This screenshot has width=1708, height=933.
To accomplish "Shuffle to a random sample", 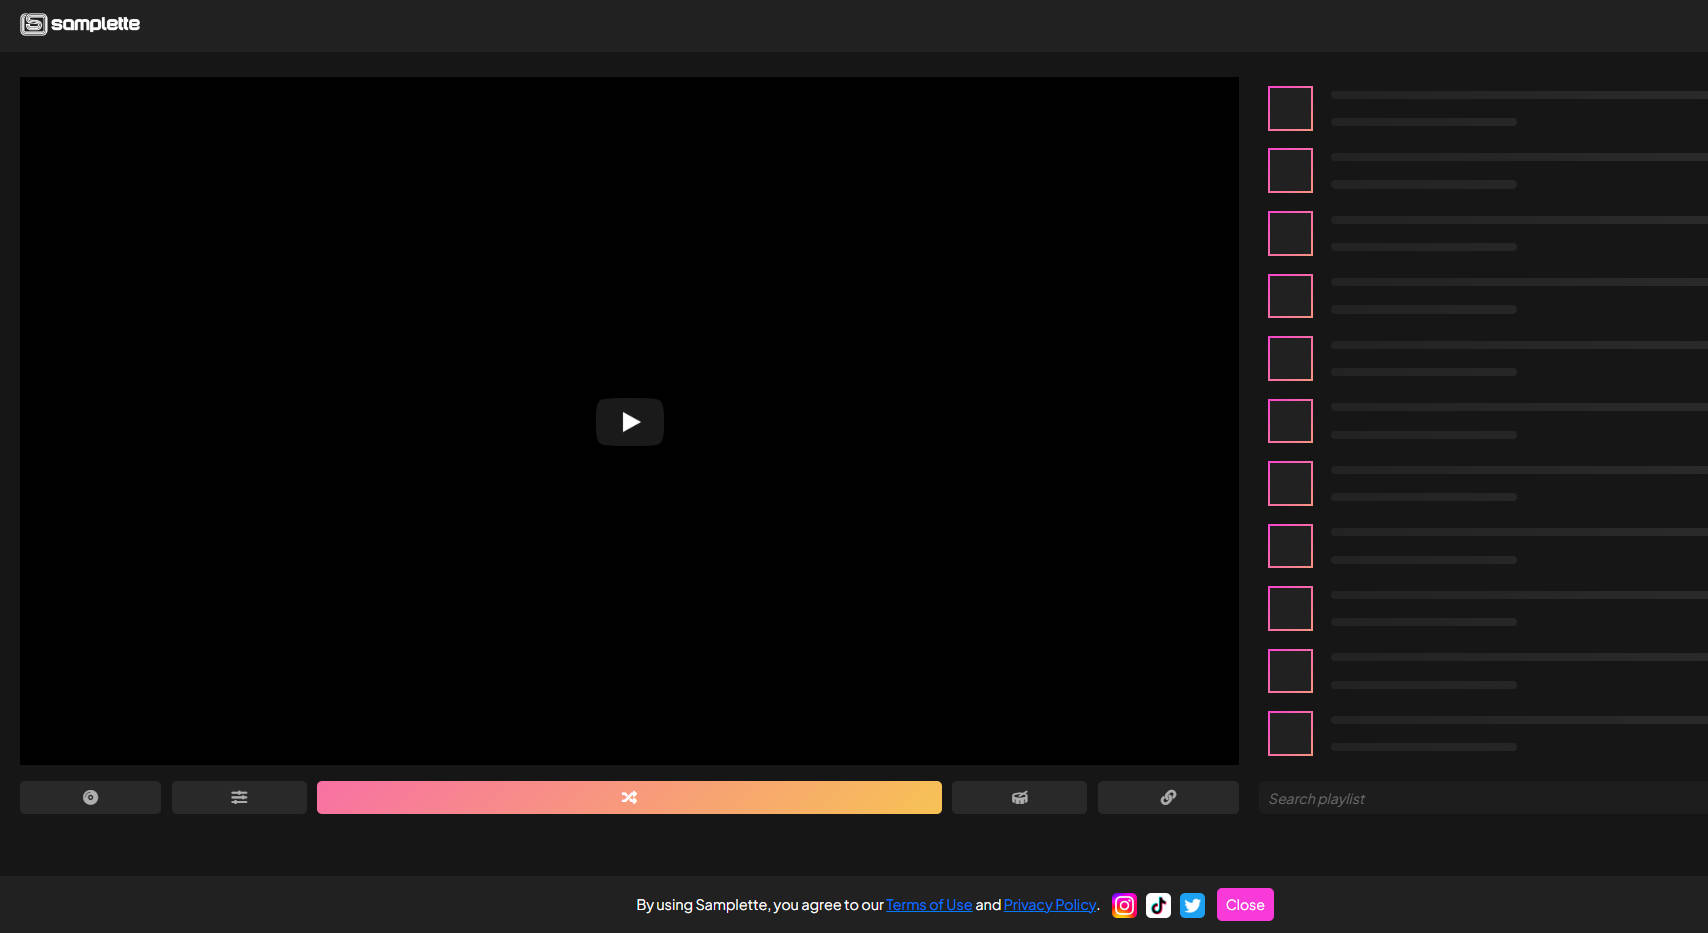I will [629, 798].
